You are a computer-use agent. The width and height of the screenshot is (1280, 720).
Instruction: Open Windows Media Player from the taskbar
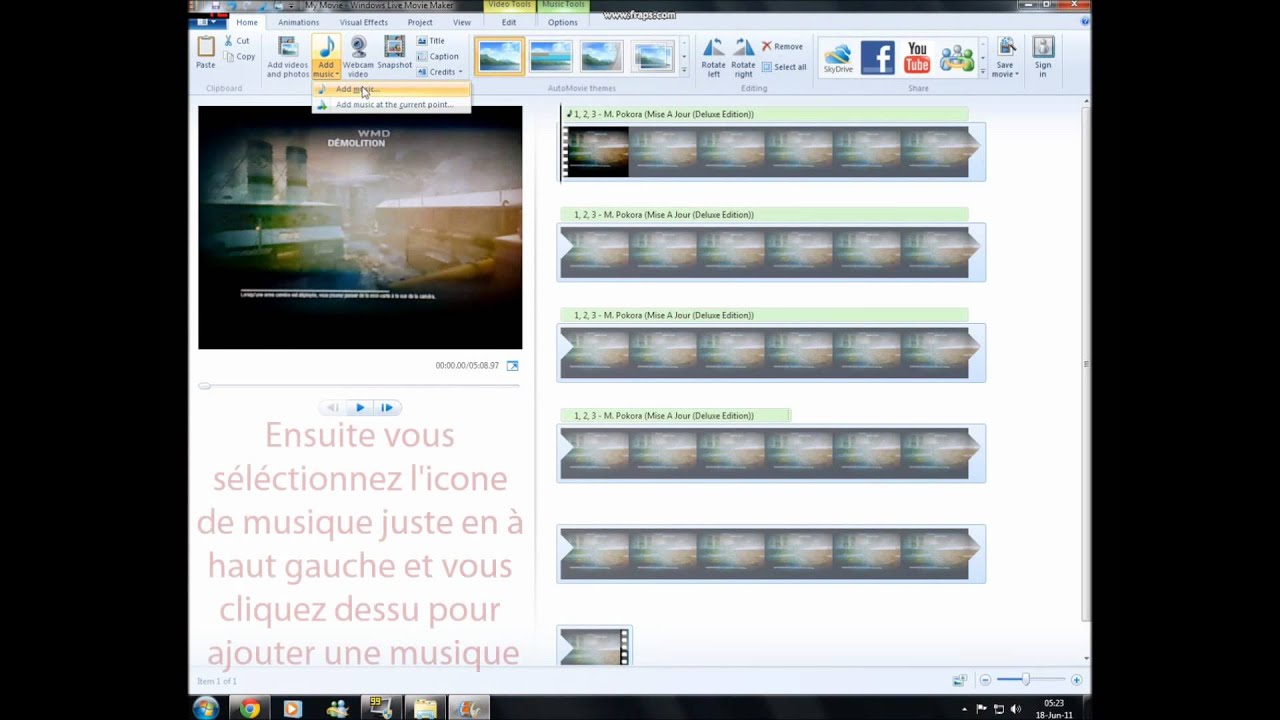tap(292, 709)
